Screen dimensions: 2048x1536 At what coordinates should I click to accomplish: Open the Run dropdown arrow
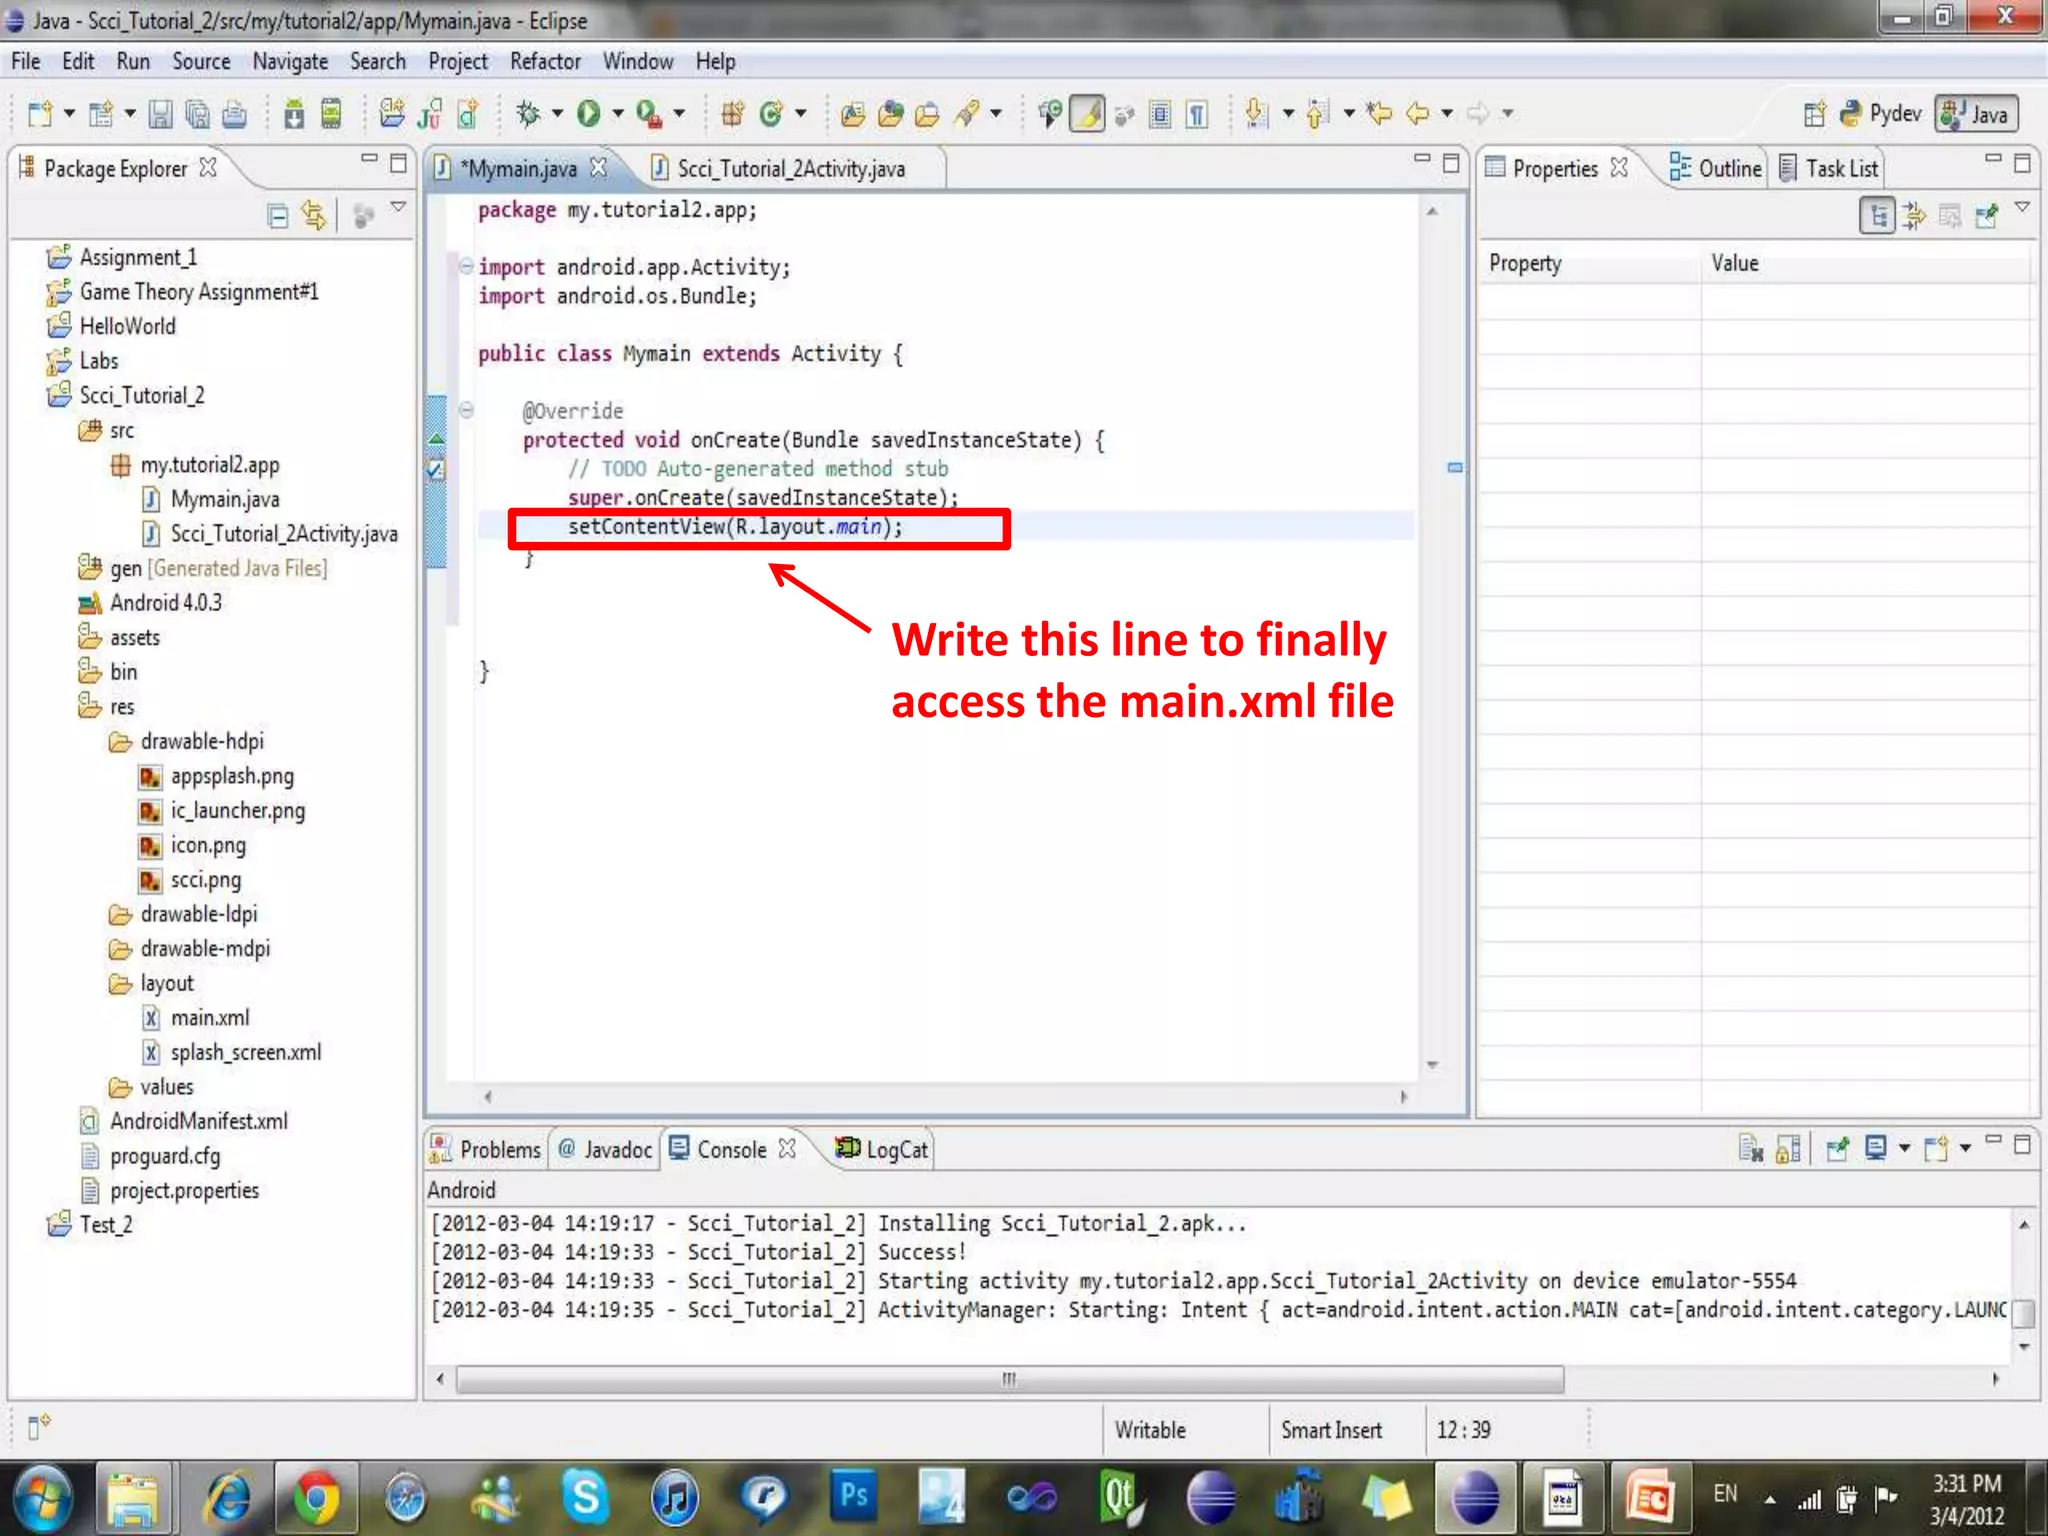pos(618,114)
